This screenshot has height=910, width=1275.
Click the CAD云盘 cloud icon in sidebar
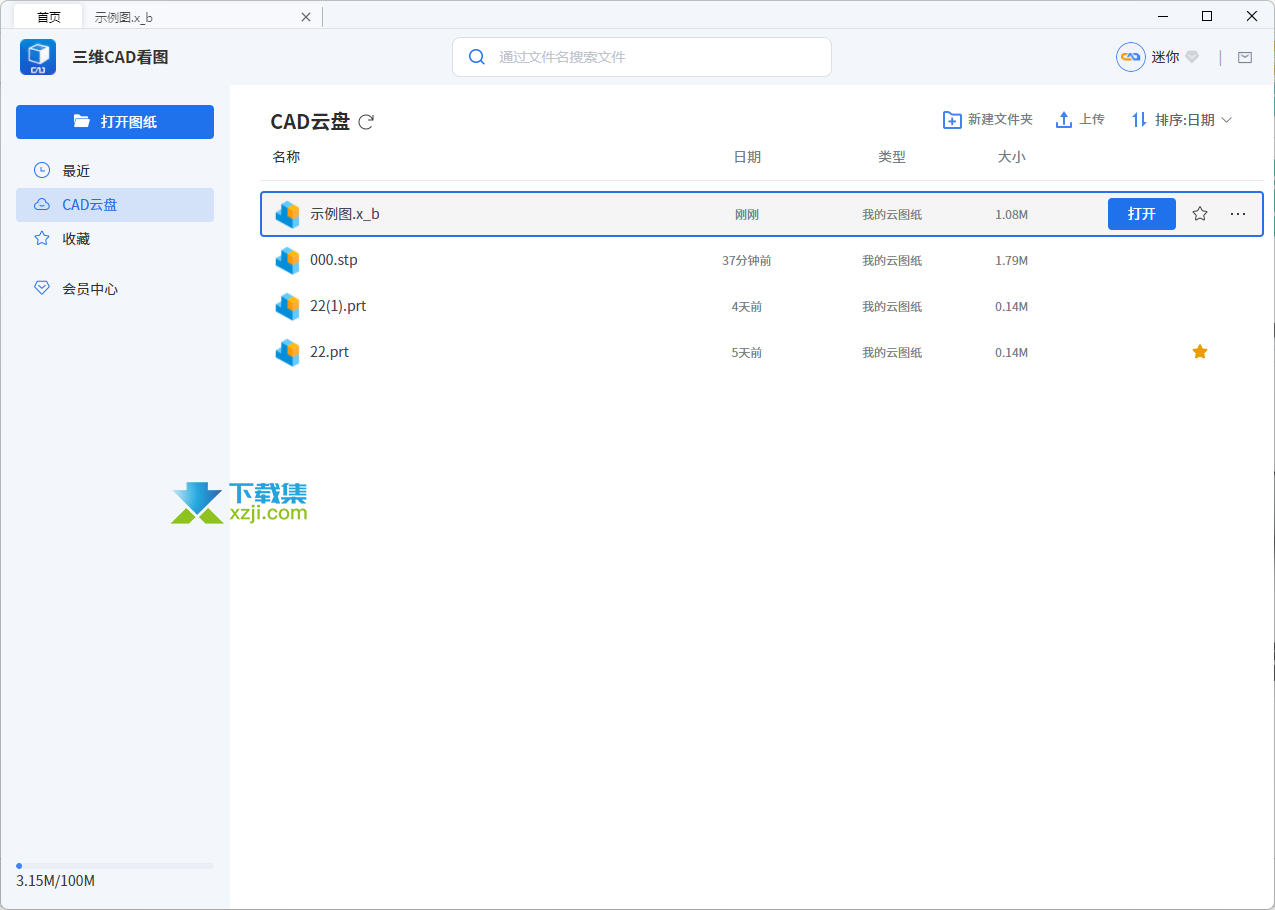pyautogui.click(x=42, y=204)
